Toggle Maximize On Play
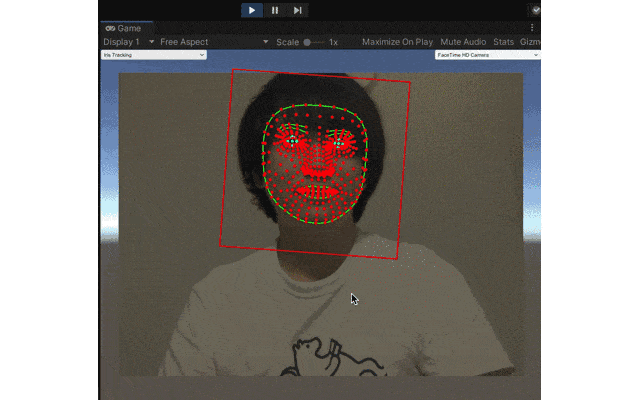This screenshot has width=640, height=400. 397,42
